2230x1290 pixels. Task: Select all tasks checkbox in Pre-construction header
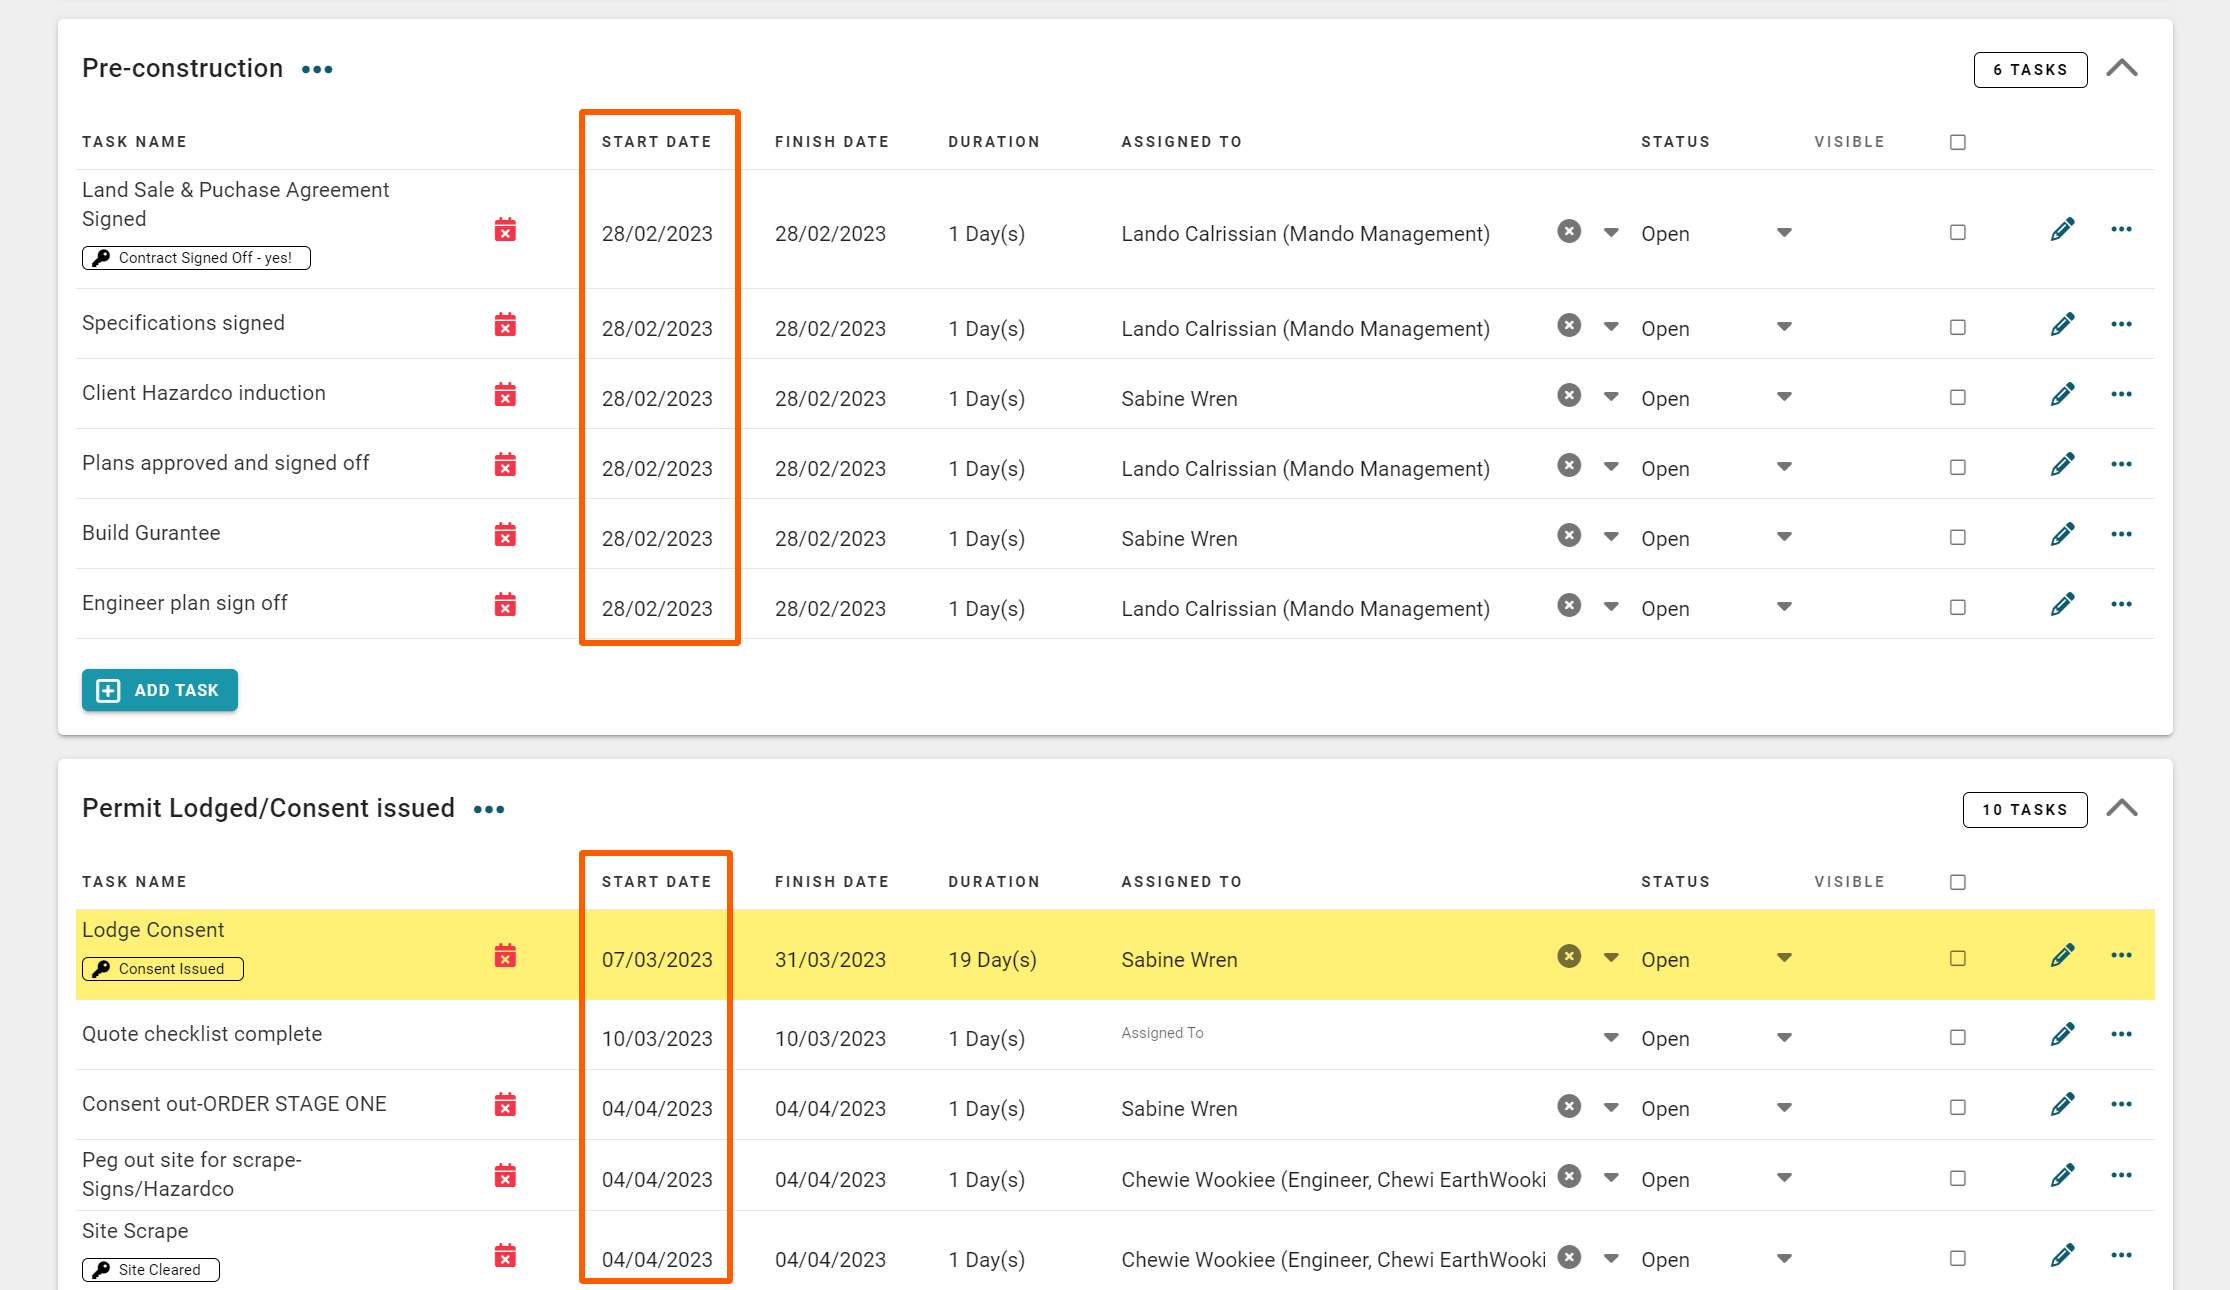point(1957,142)
